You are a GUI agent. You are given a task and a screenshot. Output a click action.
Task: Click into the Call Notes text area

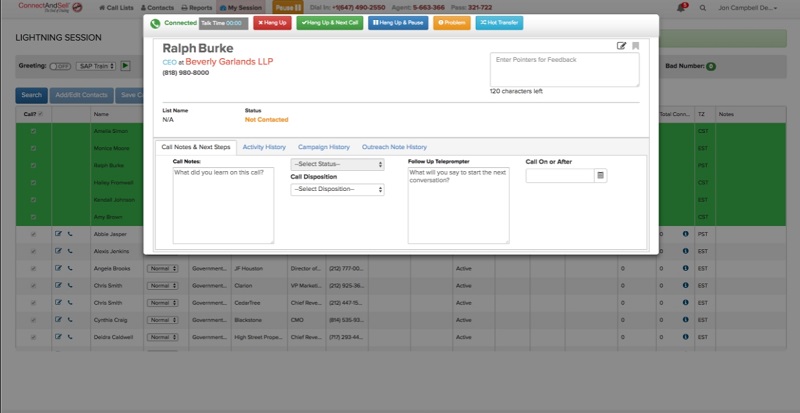pos(223,205)
